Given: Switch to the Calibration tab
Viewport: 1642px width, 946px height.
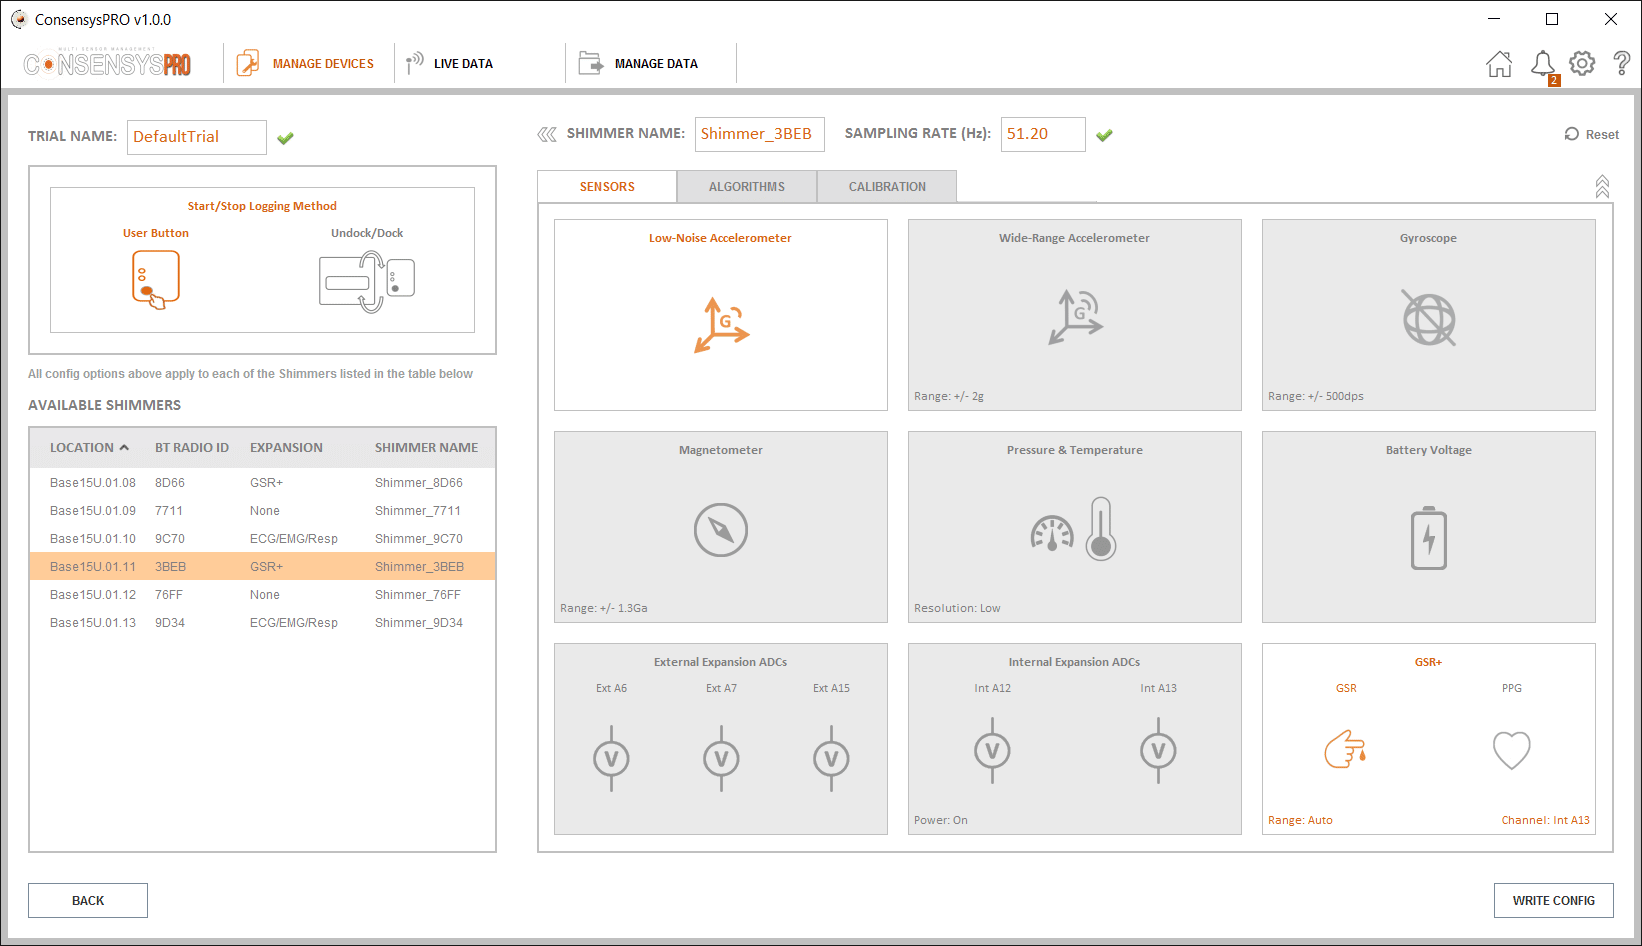Looking at the screenshot, I should coord(887,187).
